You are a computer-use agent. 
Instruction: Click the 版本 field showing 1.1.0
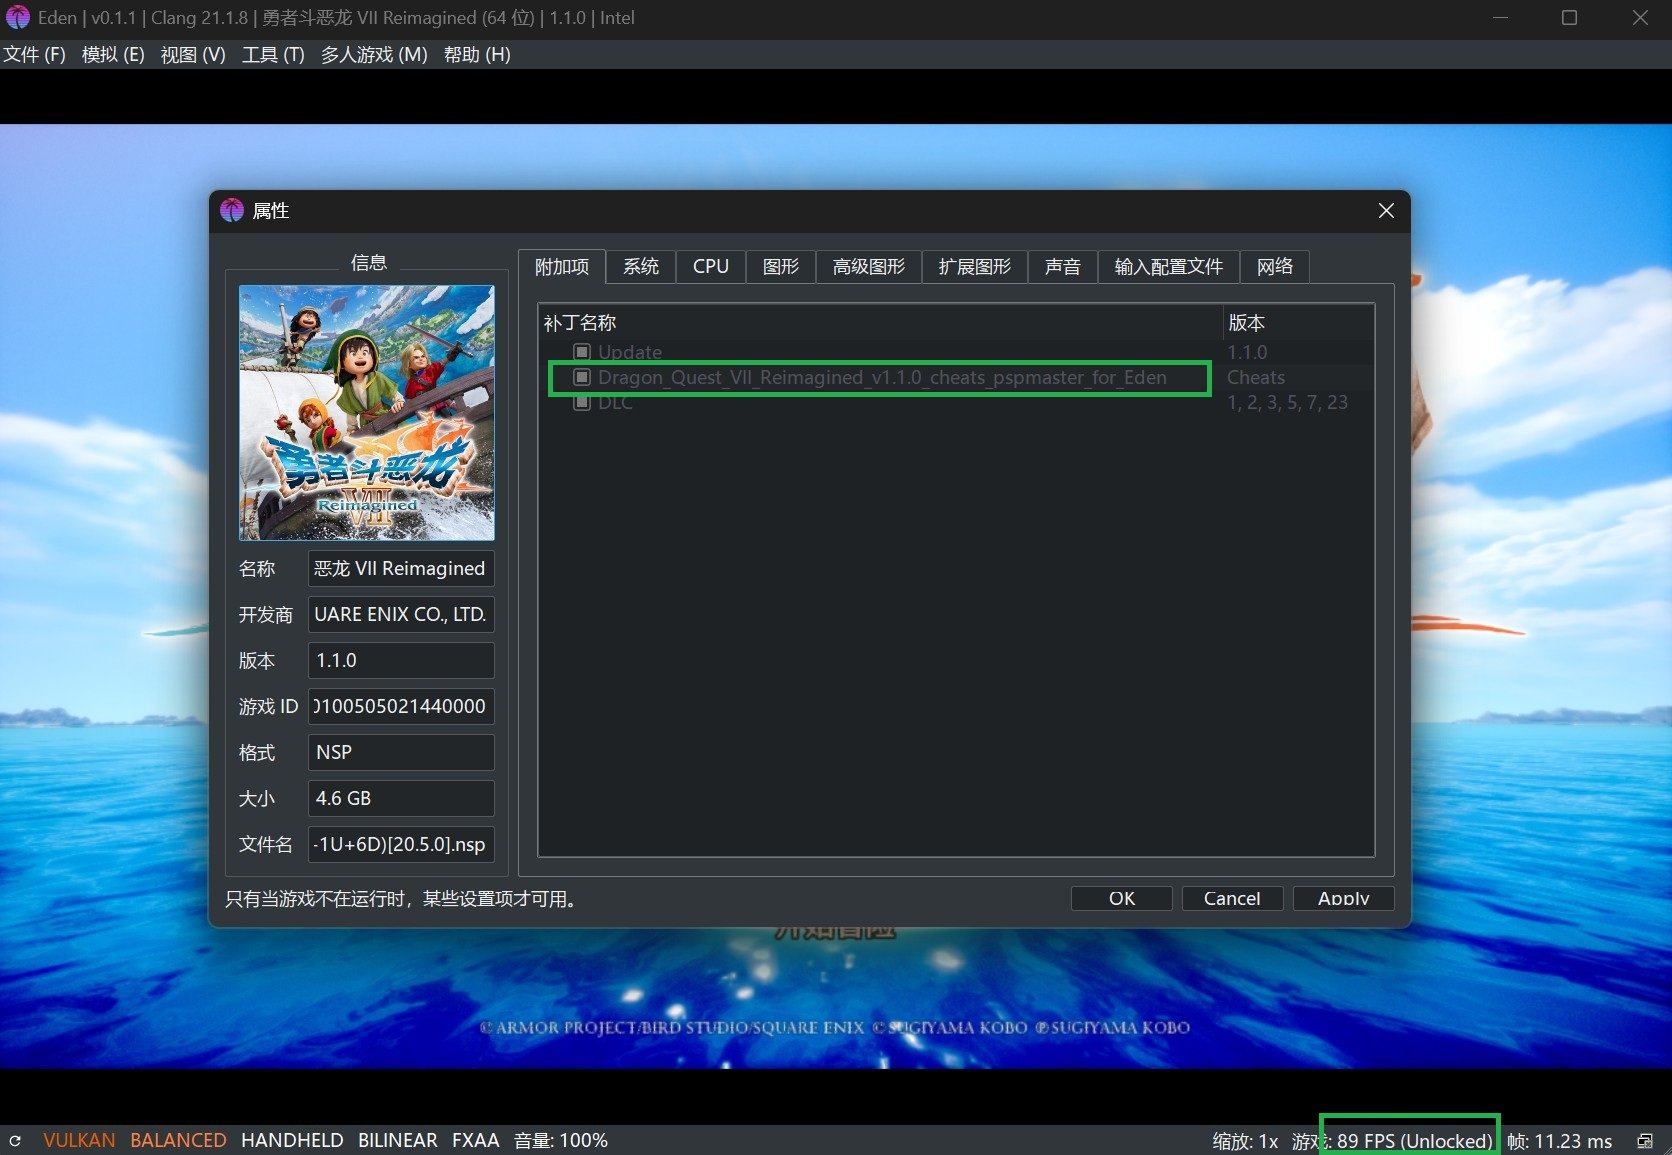point(401,660)
